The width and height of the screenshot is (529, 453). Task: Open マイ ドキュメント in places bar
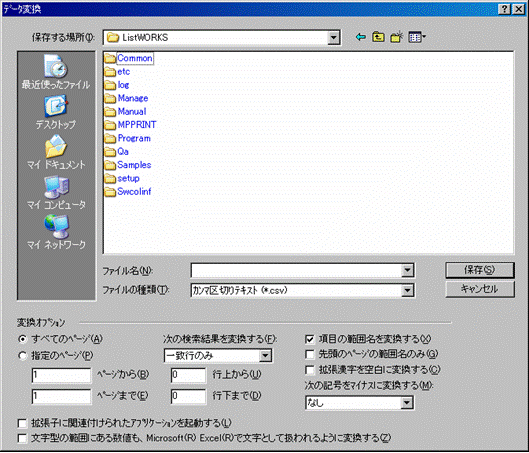(56, 152)
